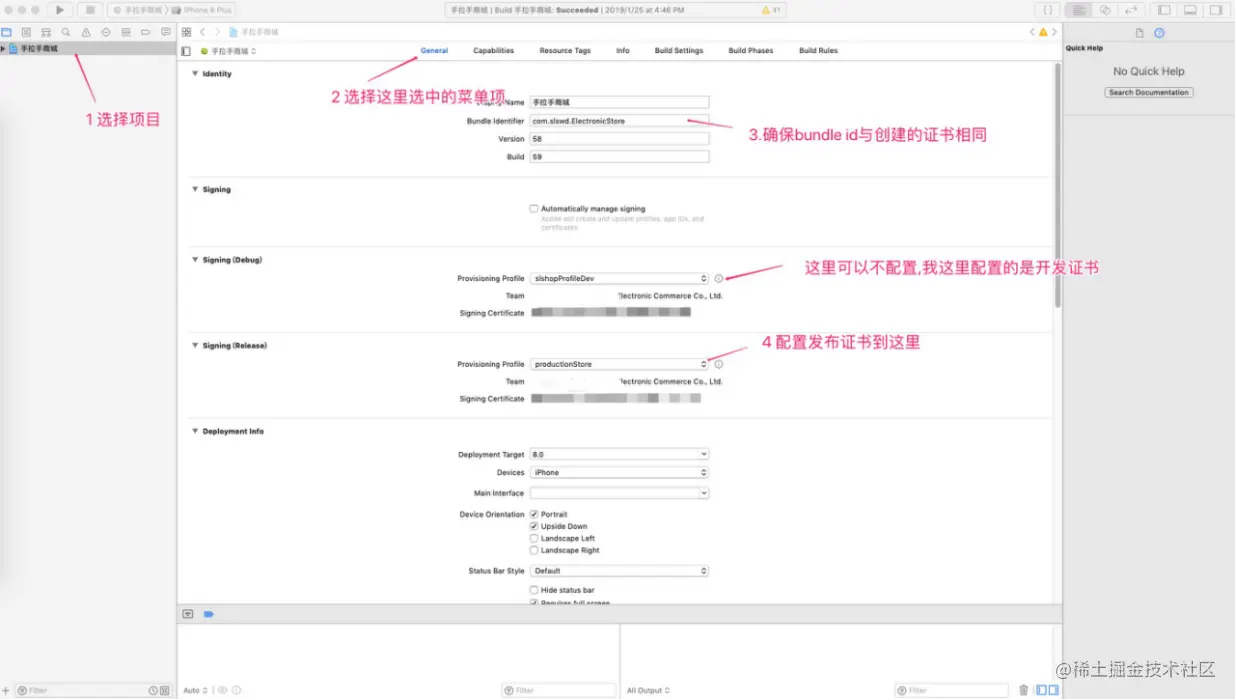1236x700 pixels.
Task: Switch to the Build Rules tab
Action: 819,51
